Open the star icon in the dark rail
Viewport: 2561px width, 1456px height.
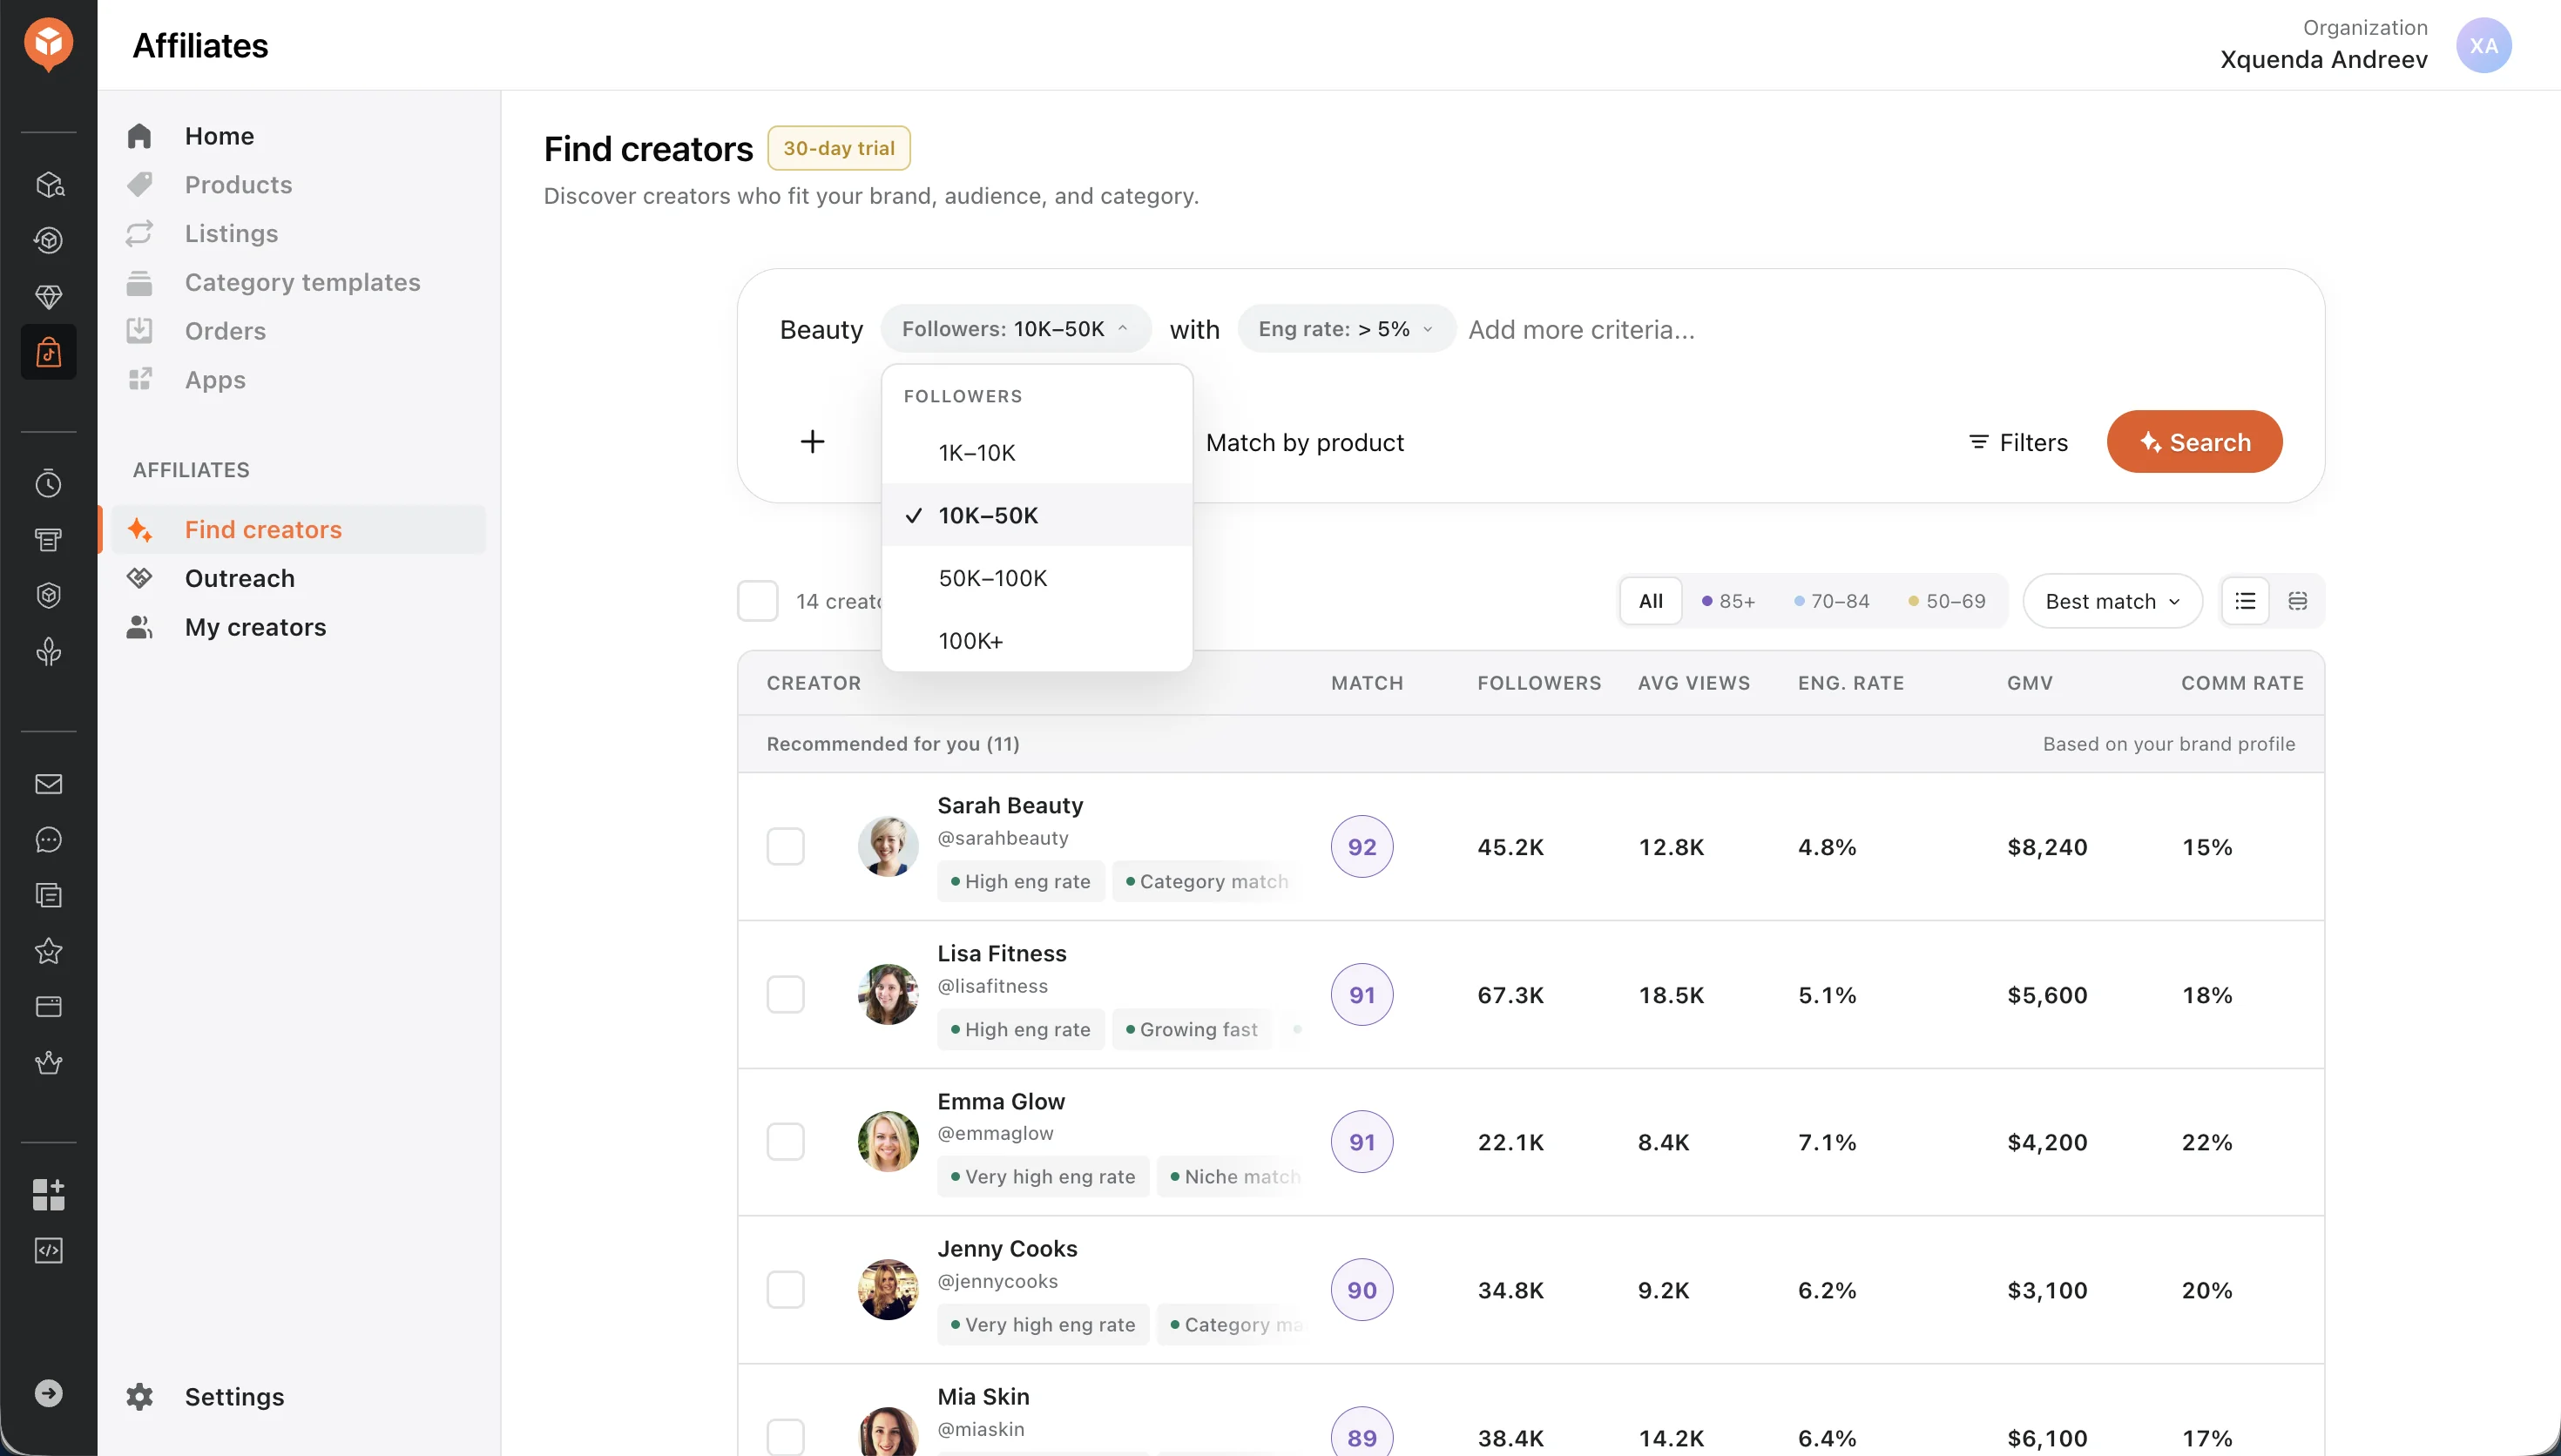click(x=48, y=951)
